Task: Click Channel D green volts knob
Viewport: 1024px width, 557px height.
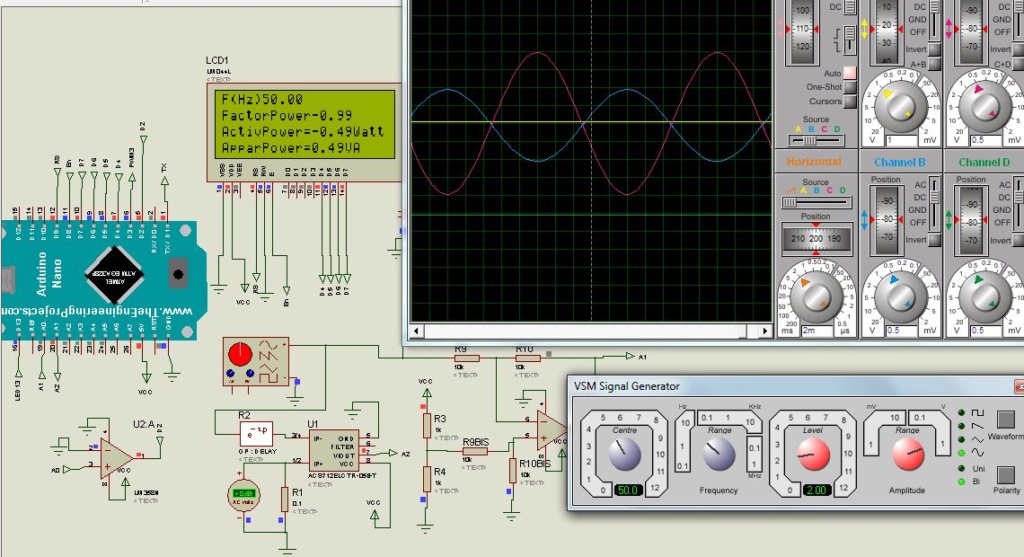Action: tap(984, 296)
